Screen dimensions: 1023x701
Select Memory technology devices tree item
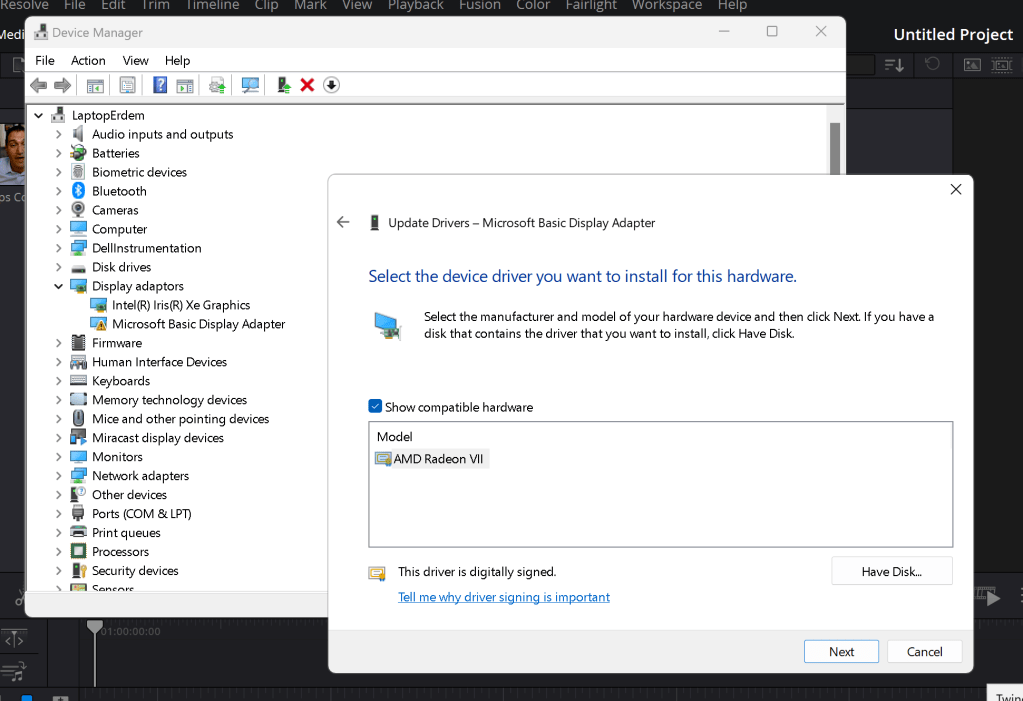click(x=170, y=399)
